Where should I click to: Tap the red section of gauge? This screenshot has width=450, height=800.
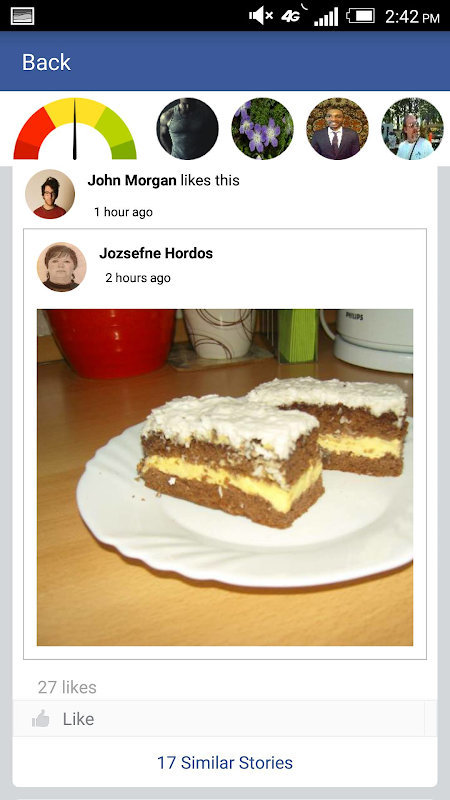tap(32, 135)
